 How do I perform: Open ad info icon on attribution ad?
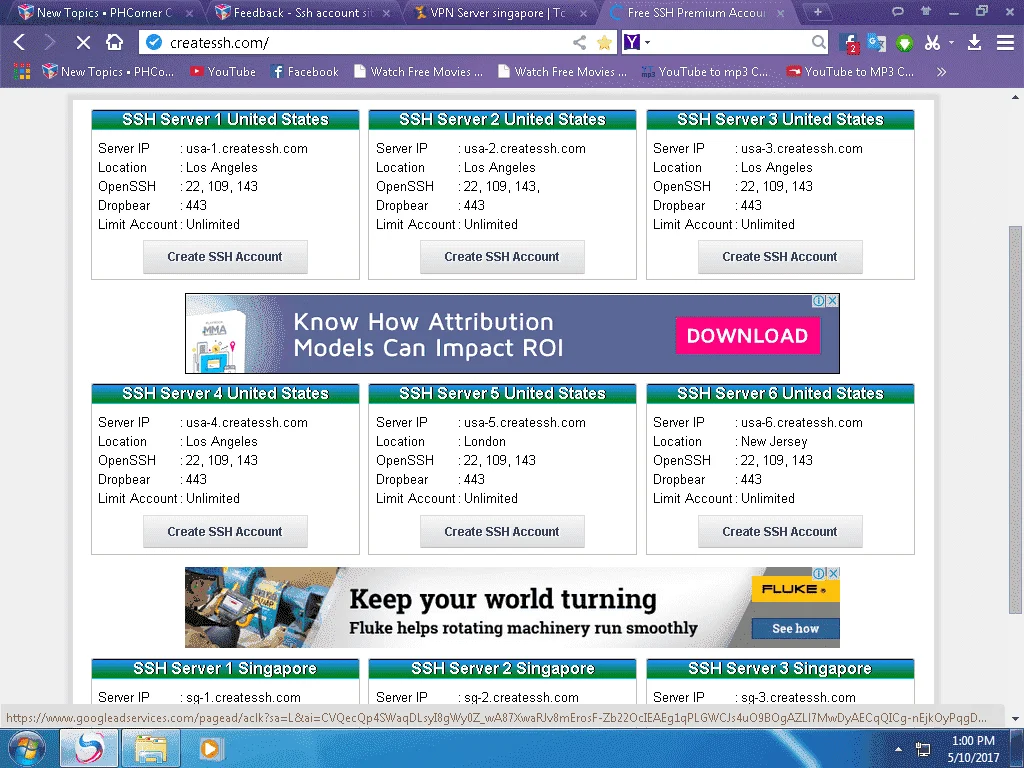(818, 301)
